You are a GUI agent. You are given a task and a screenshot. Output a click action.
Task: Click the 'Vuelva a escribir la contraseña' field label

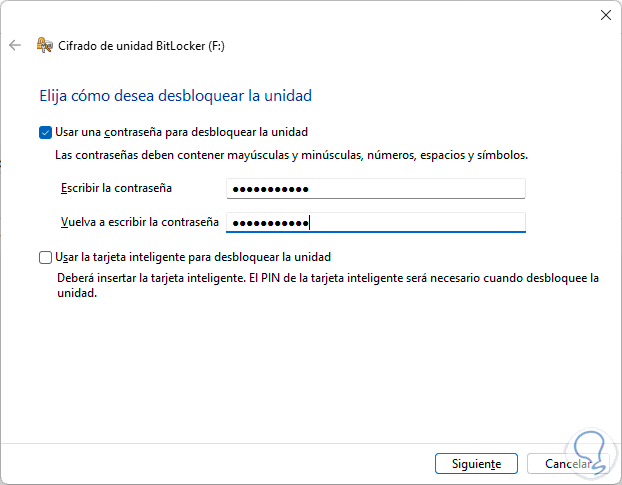pos(138,221)
